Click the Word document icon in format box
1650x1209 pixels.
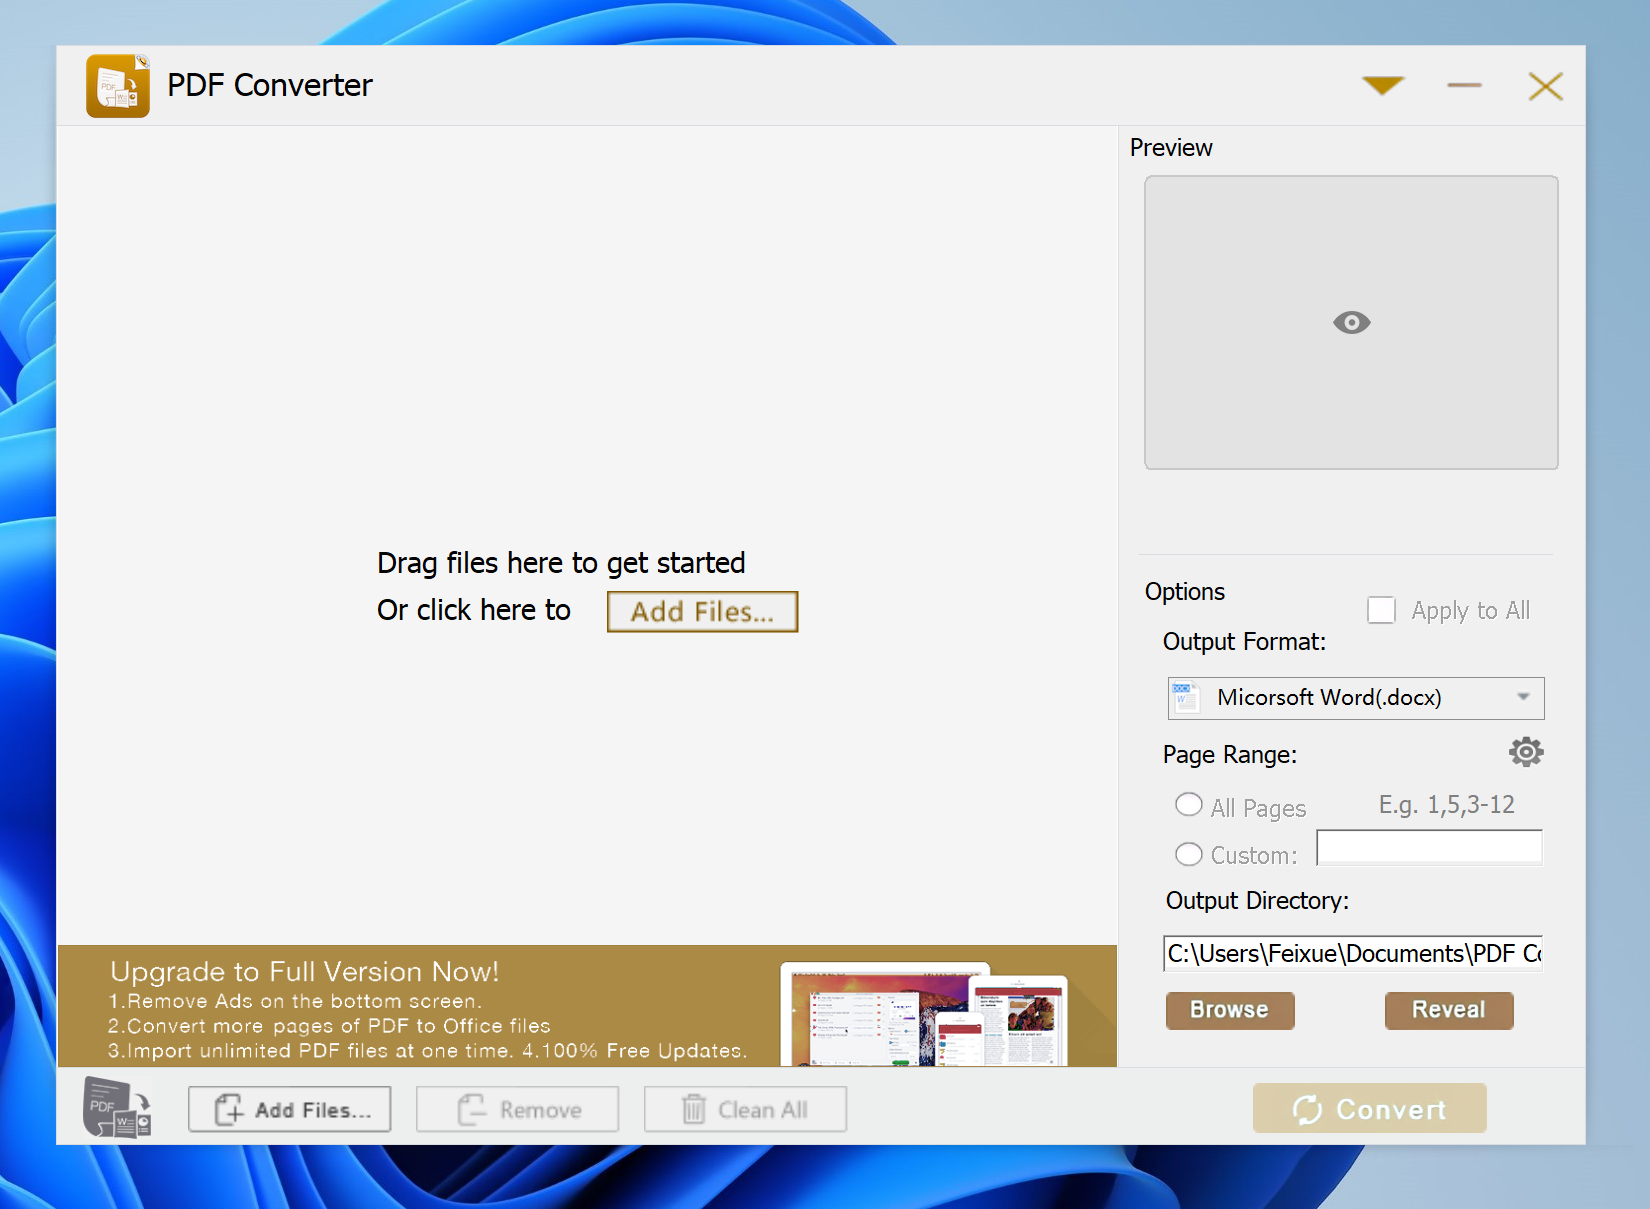[x=1185, y=698]
